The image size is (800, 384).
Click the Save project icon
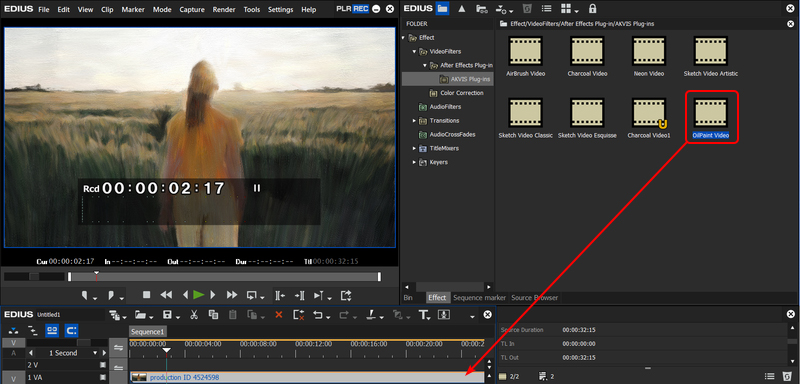[x=166, y=315]
